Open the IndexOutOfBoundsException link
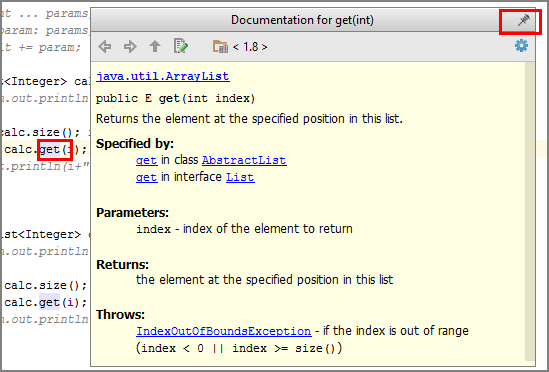Viewport: 549px width, 372px height. [224, 331]
